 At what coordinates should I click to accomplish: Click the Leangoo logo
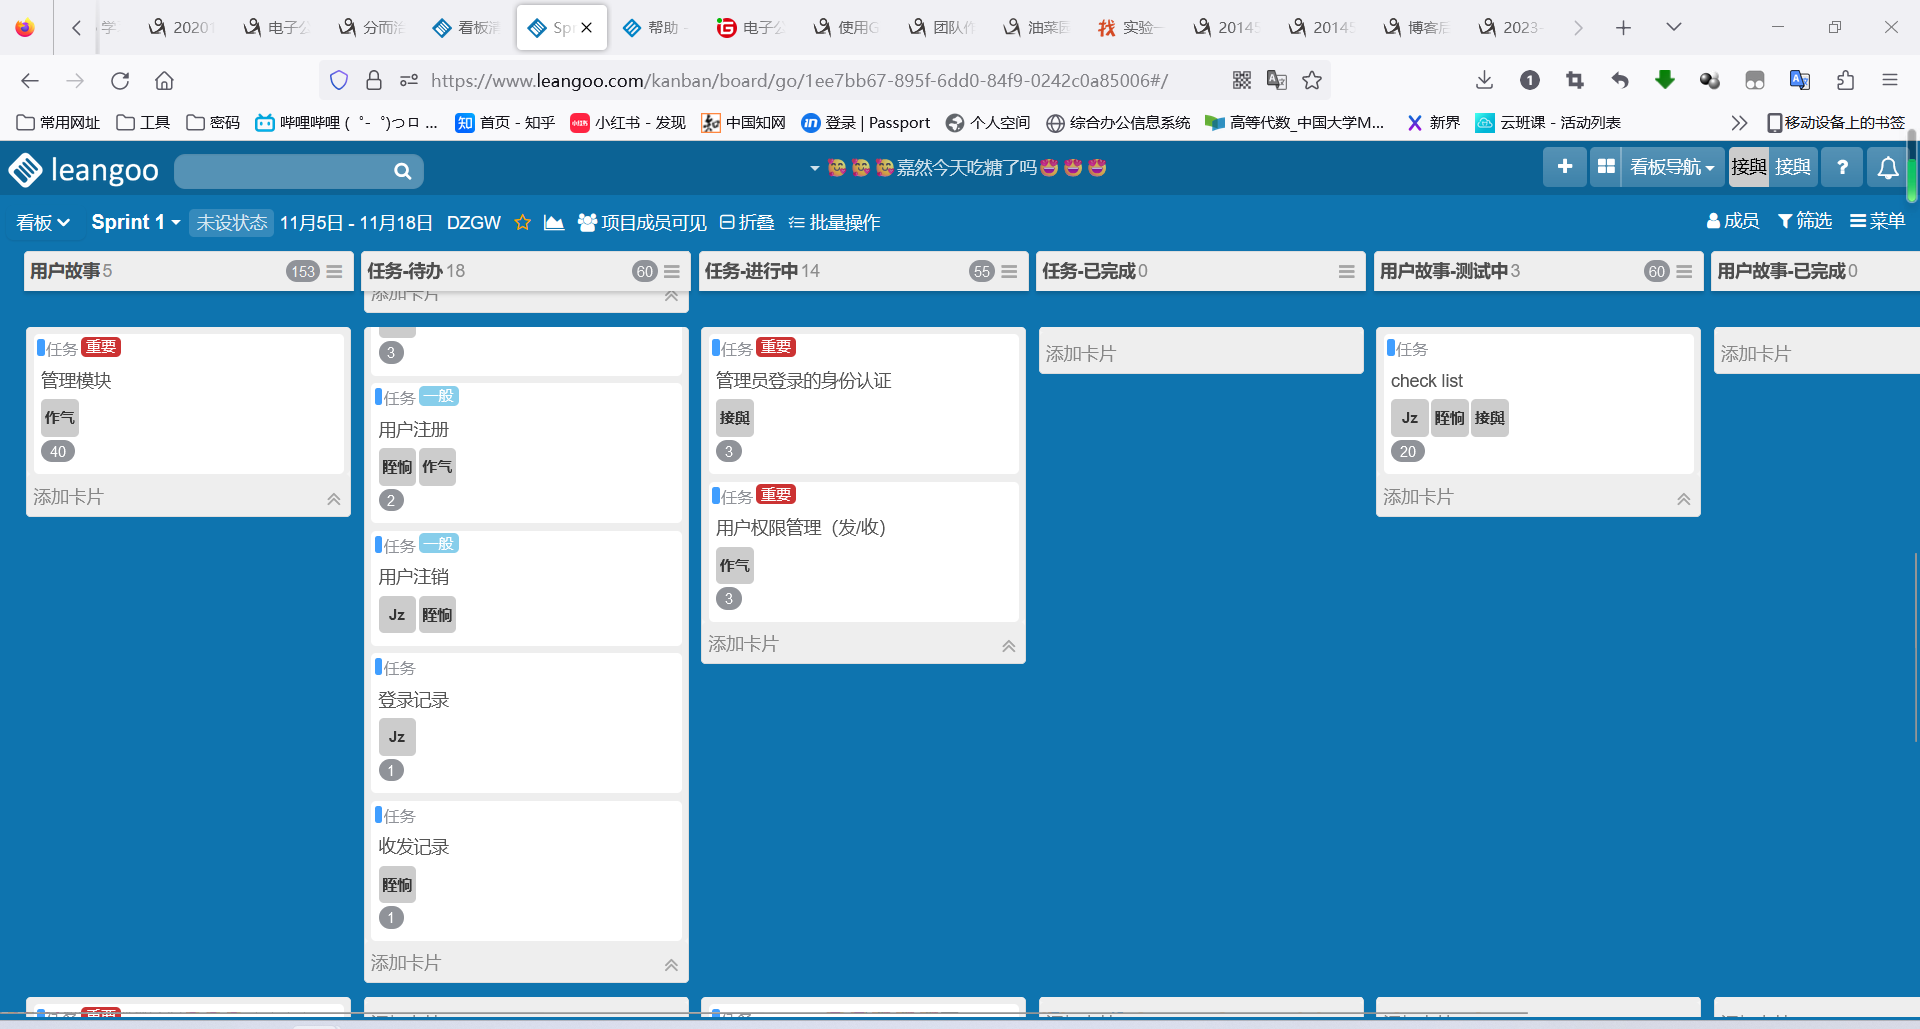[x=84, y=170]
